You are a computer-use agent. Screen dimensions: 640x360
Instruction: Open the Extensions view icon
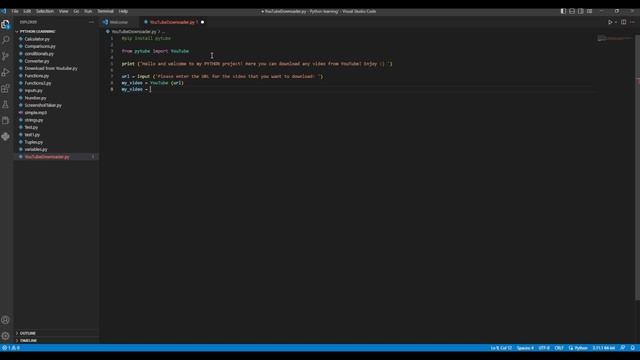(5, 89)
